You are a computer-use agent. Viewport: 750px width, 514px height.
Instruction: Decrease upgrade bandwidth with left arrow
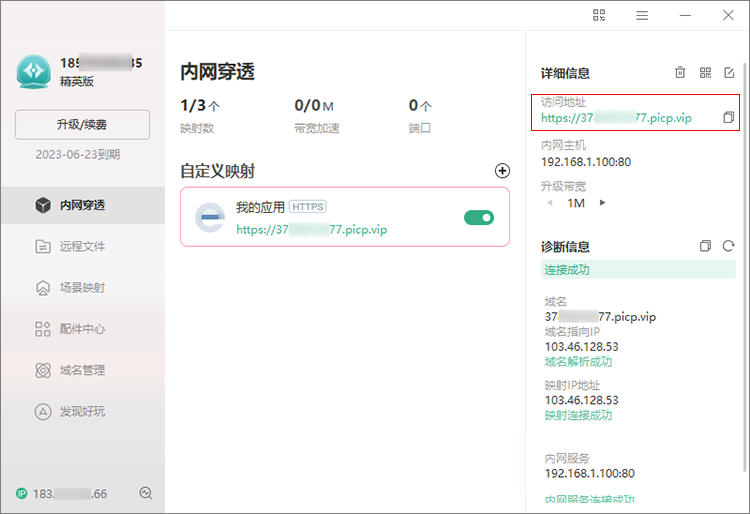550,203
